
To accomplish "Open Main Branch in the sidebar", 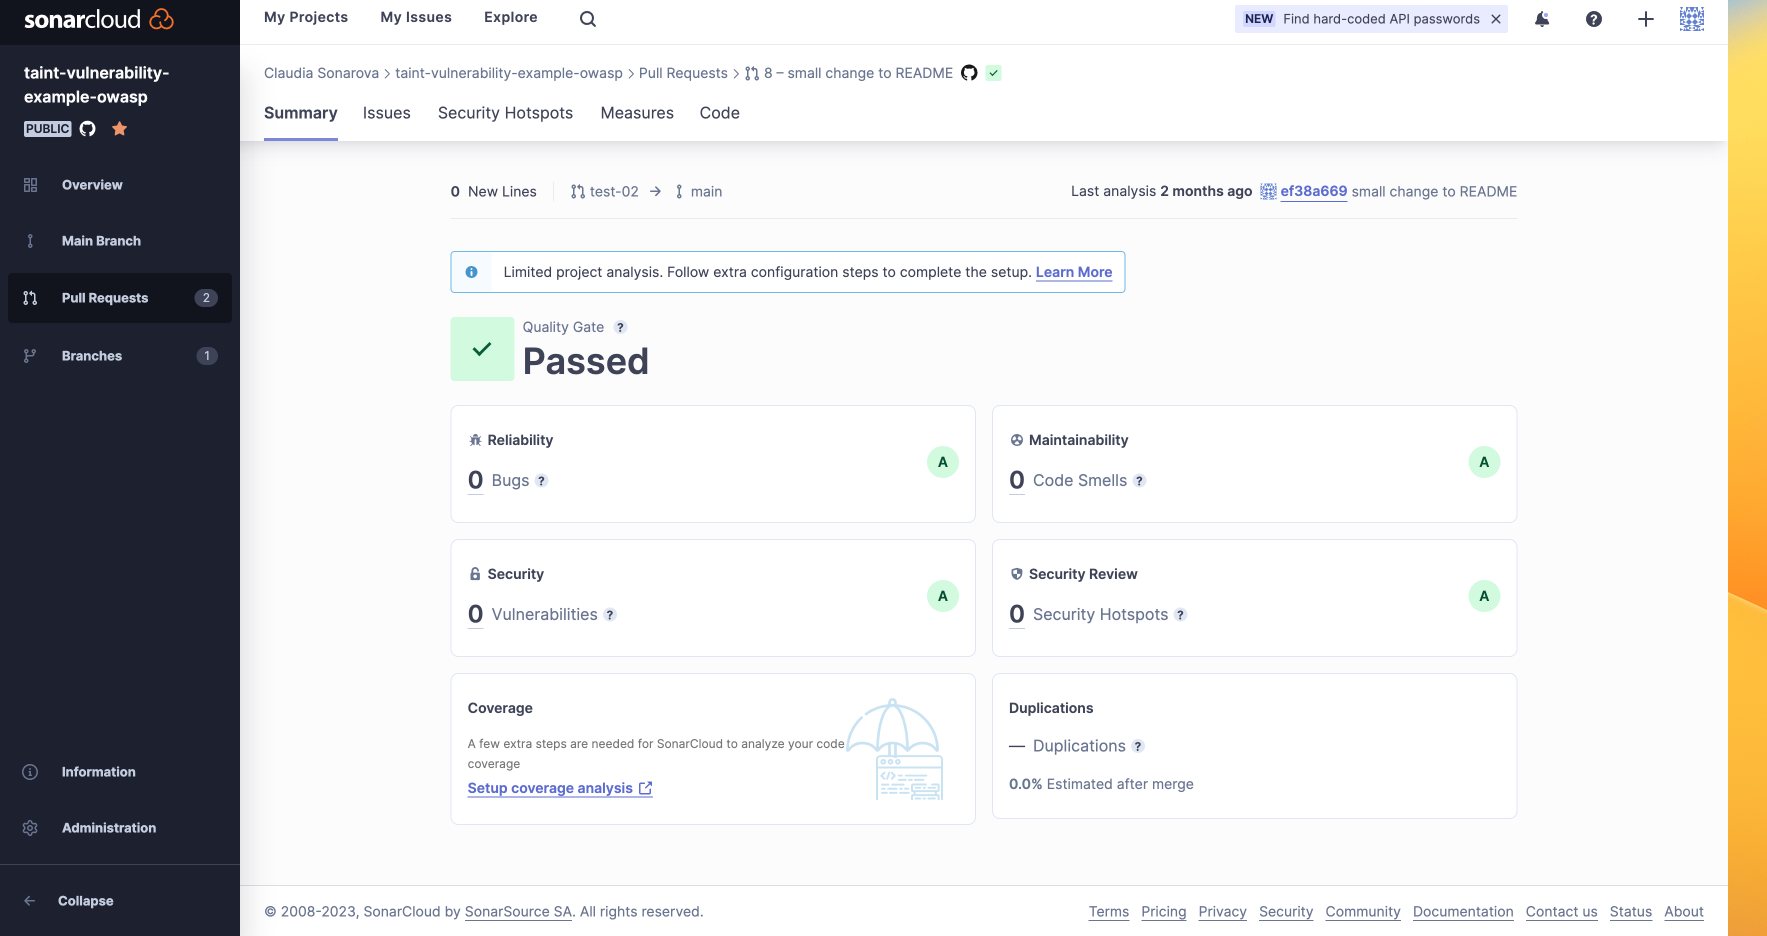I will (x=120, y=241).
